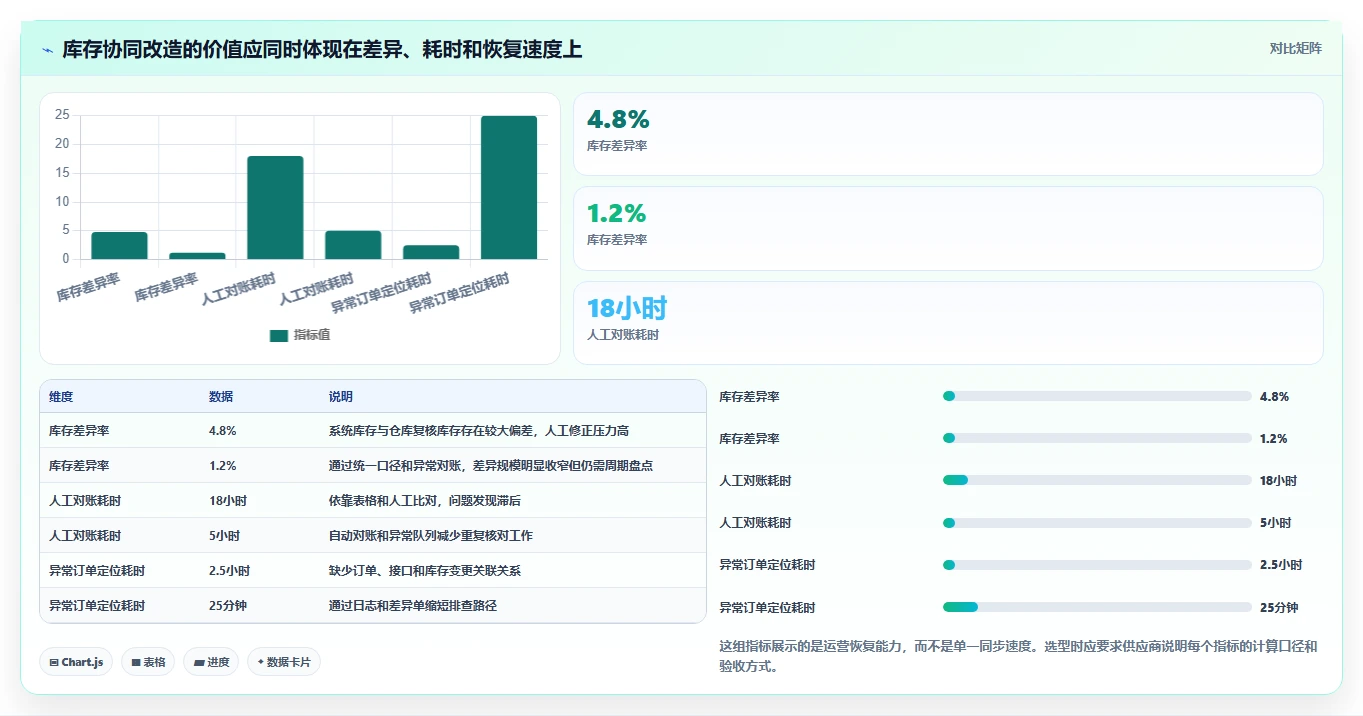Image resolution: width=1363 pixels, height=716 pixels.
Task: Click the sparkle icon in the 数据卡片 tag
Action: [x=260, y=662]
